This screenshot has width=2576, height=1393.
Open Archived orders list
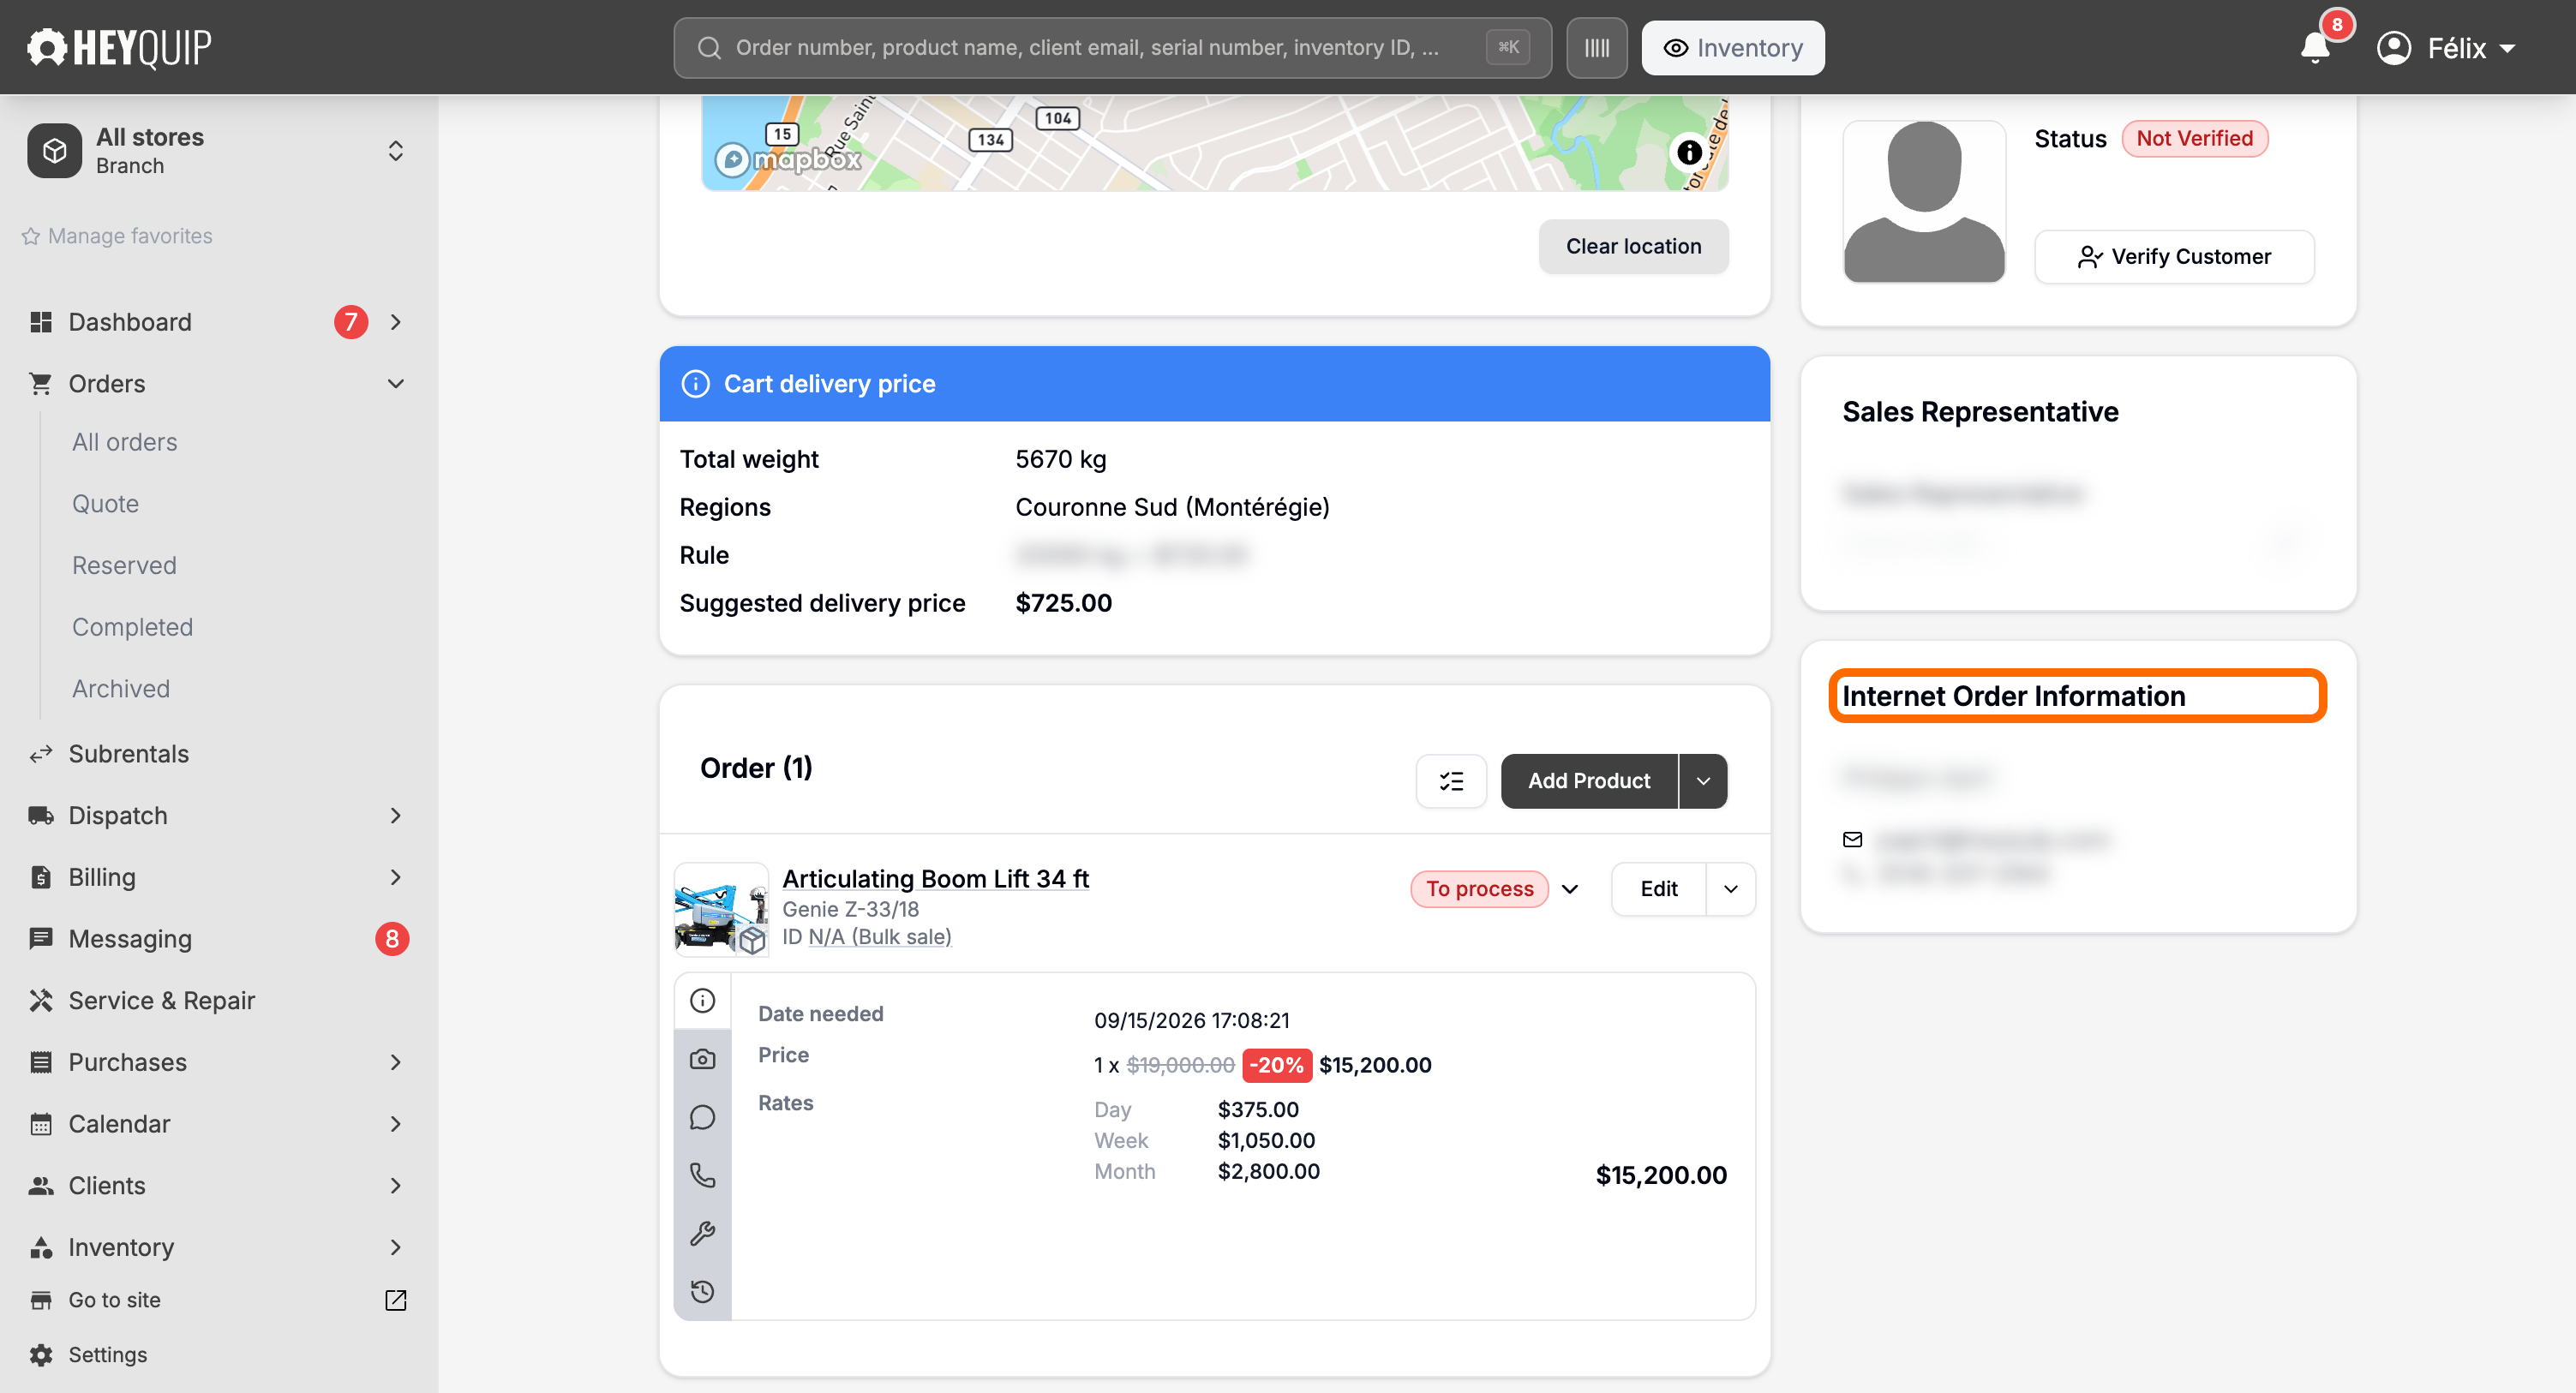click(x=121, y=688)
